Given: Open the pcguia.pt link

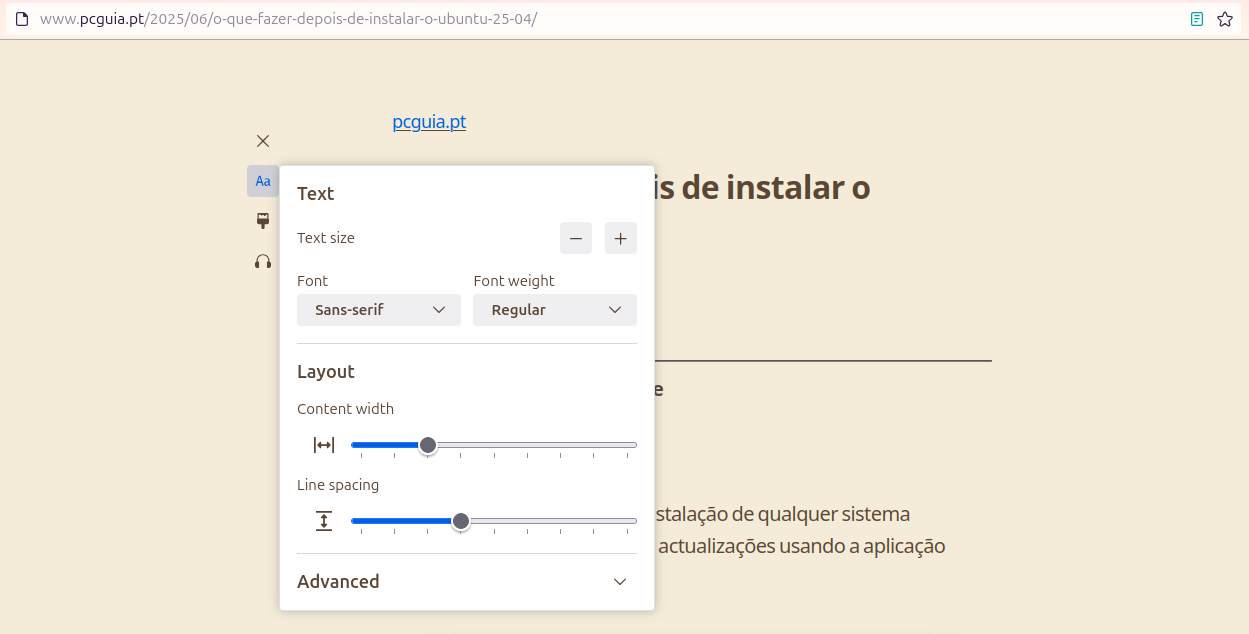Looking at the screenshot, I should (429, 122).
